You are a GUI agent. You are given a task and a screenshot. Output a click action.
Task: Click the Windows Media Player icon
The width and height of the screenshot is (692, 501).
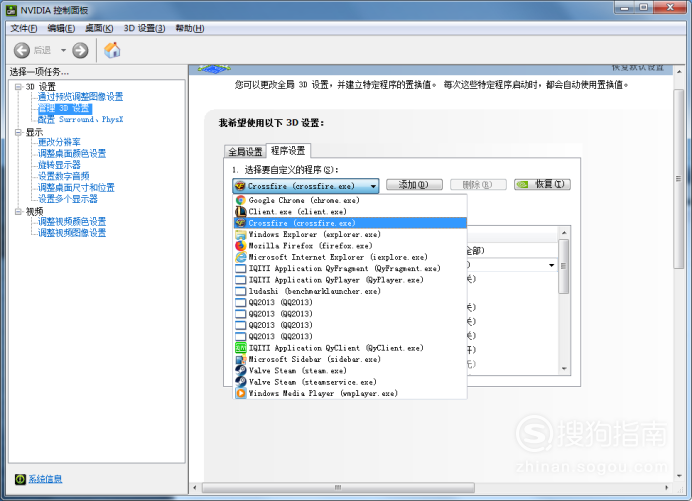click(241, 393)
